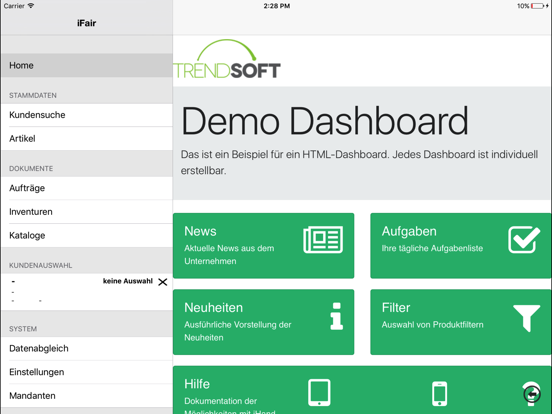The height and width of the screenshot is (414, 552).
Task: Click the Wi-Fi icon in status bar
Action: click(31, 6)
